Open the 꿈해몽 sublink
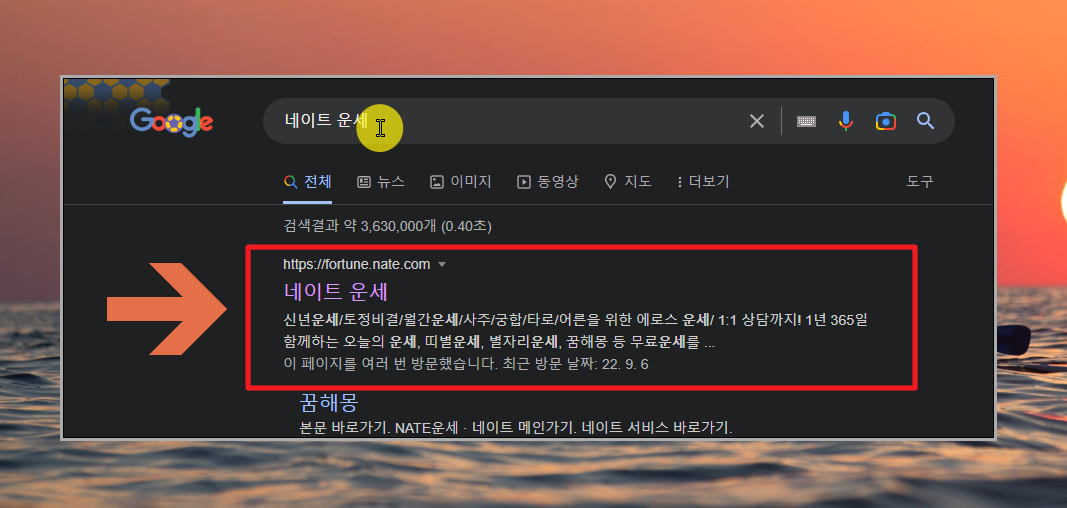1067x508 pixels. click(329, 403)
